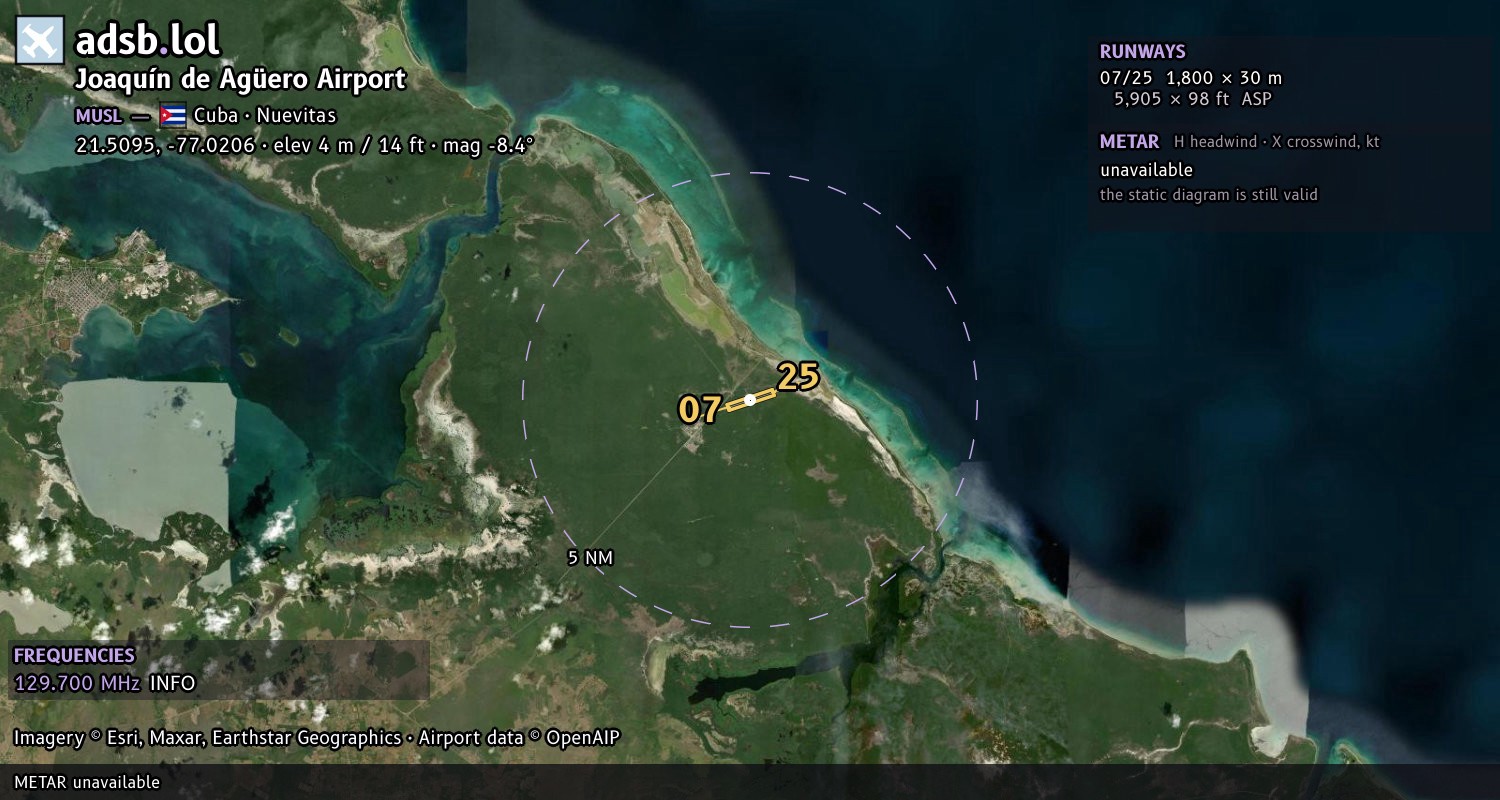Screen dimensions: 1500x800
Task: Select the 07/25 1,800 × 30 m runway entry
Action: [x=1191, y=78]
